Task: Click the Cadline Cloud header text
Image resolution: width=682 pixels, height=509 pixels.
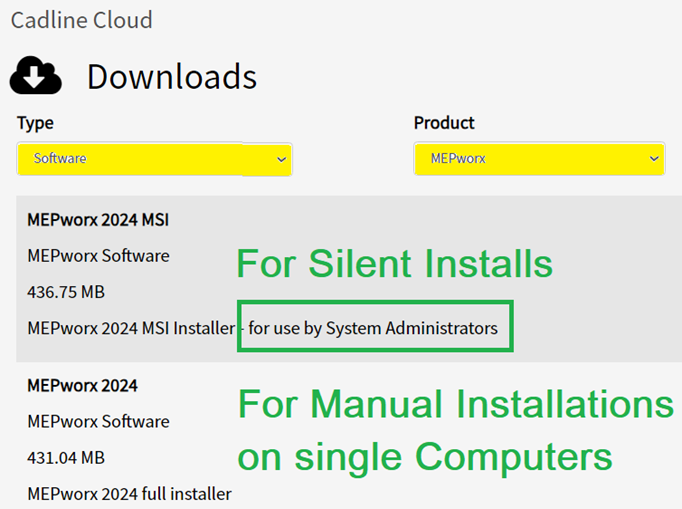Action: (x=82, y=20)
